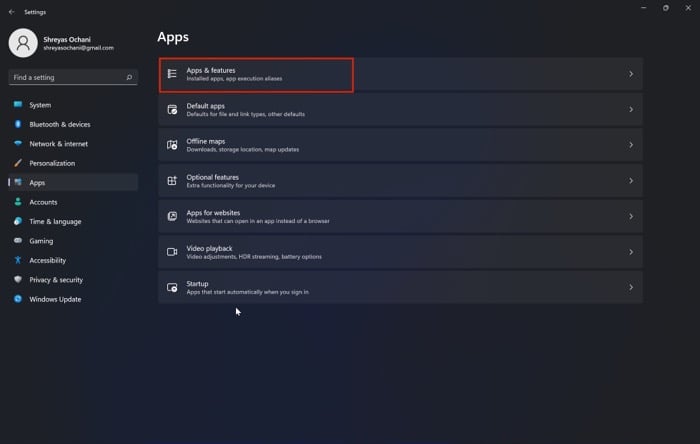Restore down the Settings window
The height and width of the screenshot is (444, 700).
click(x=666, y=8)
